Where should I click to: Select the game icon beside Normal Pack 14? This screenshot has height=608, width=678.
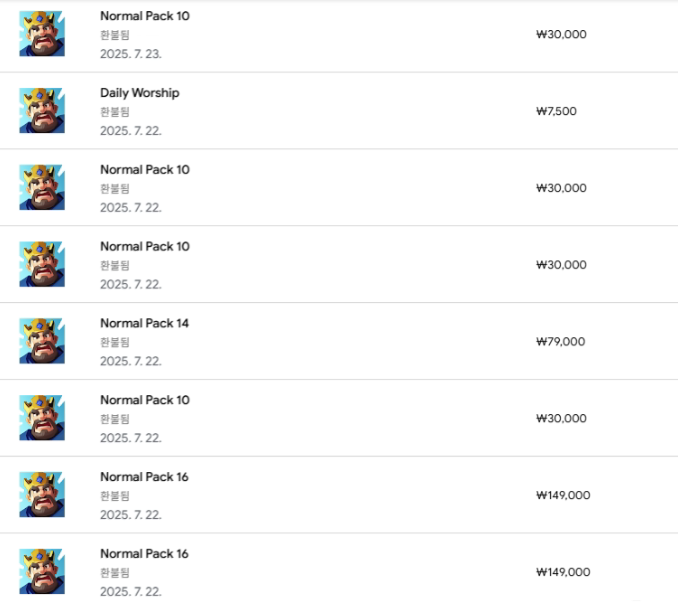coord(42,341)
